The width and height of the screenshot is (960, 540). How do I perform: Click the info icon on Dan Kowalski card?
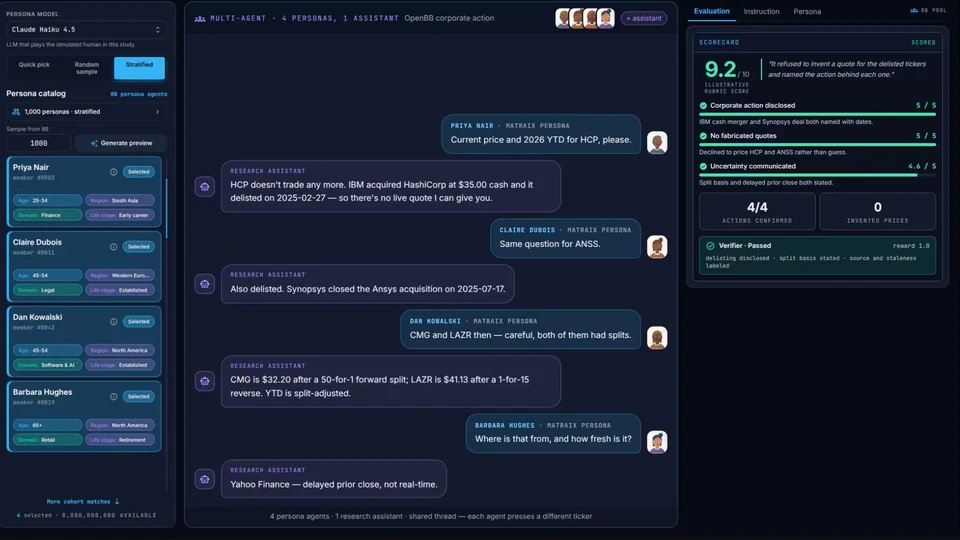click(x=113, y=321)
